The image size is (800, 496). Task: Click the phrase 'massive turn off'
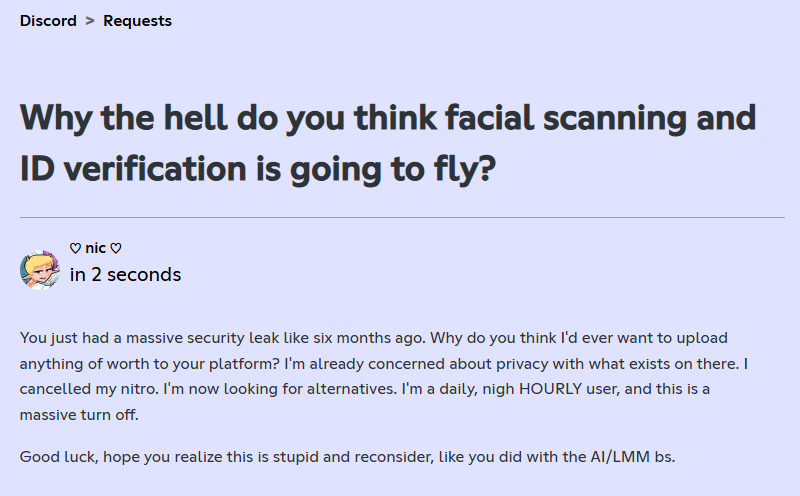tap(78, 413)
